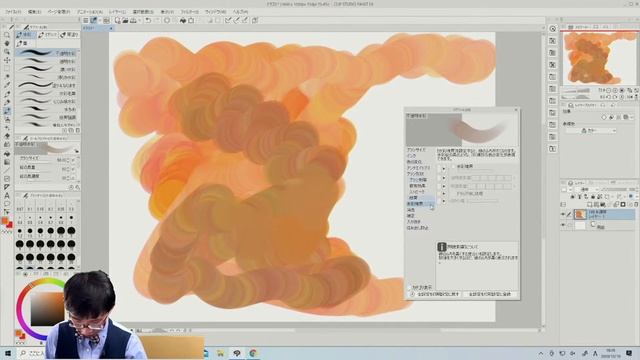This screenshot has width=640, height=360.
Task: Select the Move Layer tool
Action: pos(7,60)
